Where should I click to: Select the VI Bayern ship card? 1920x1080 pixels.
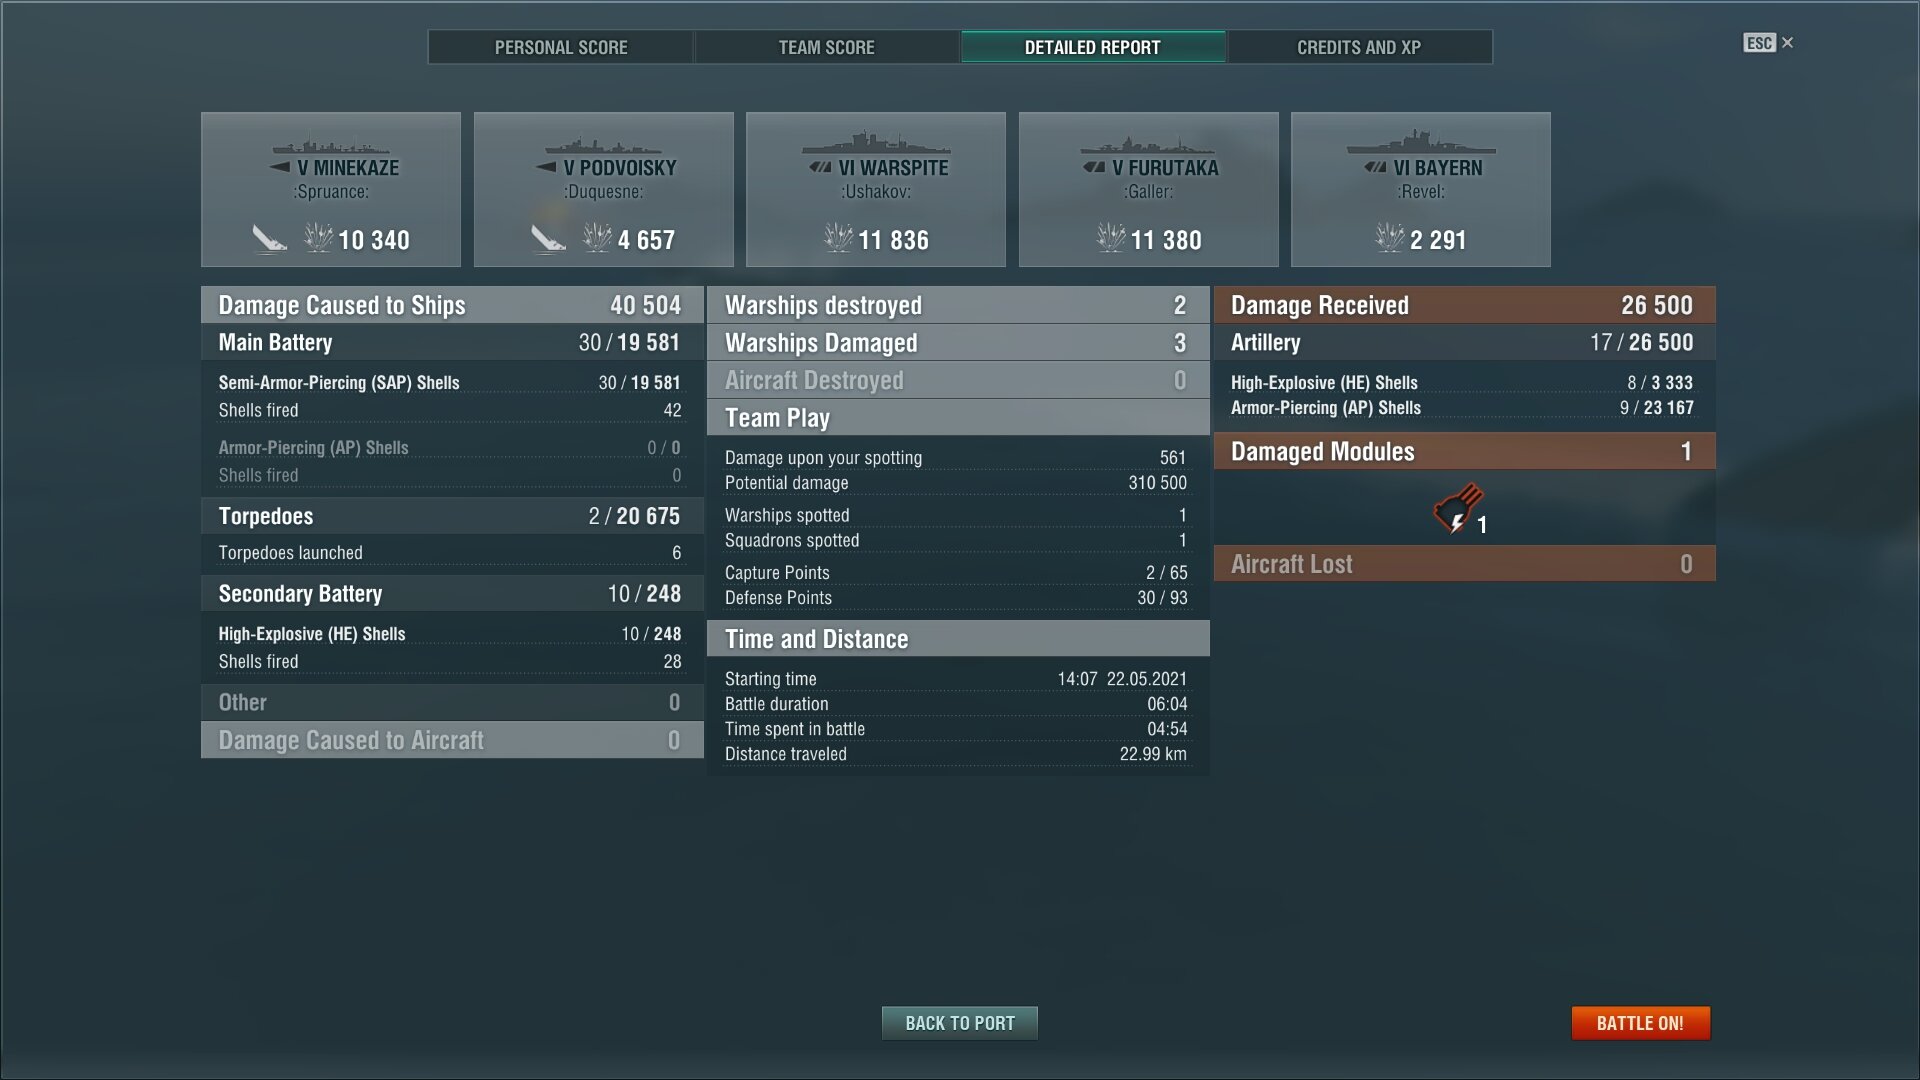pos(1420,189)
